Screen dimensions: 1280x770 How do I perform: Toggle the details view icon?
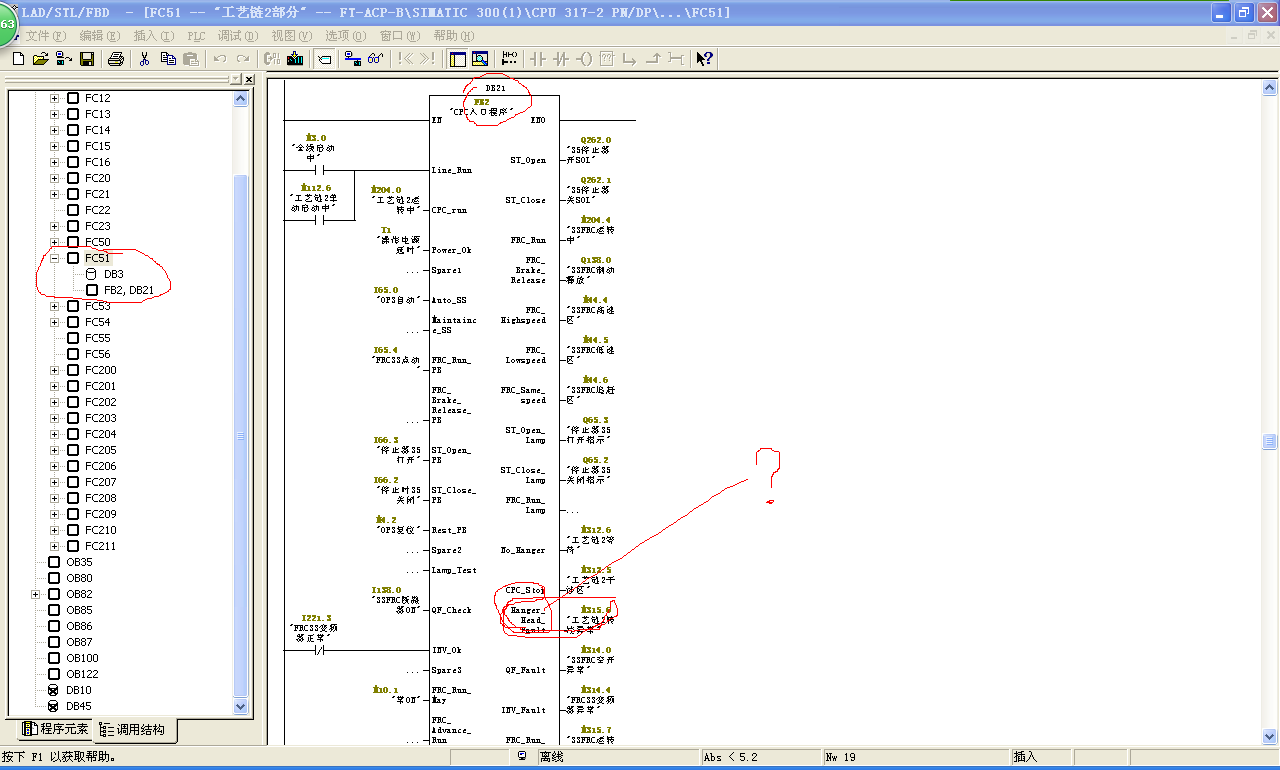(480, 59)
